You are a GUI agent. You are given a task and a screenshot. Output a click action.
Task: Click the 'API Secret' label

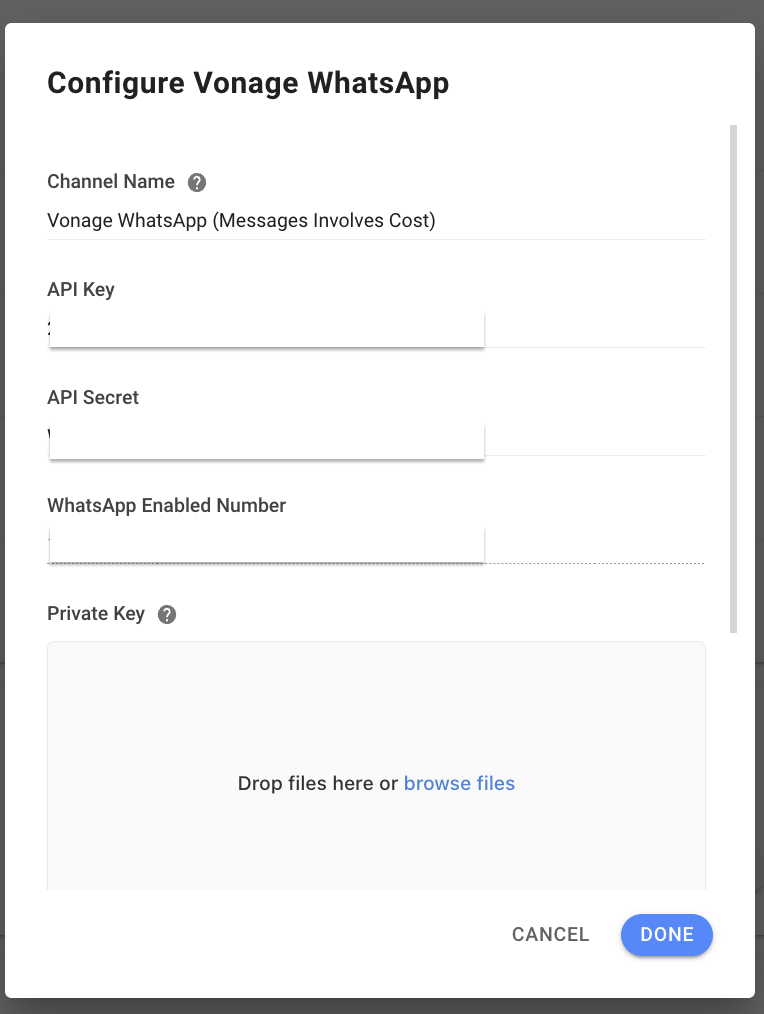93,397
